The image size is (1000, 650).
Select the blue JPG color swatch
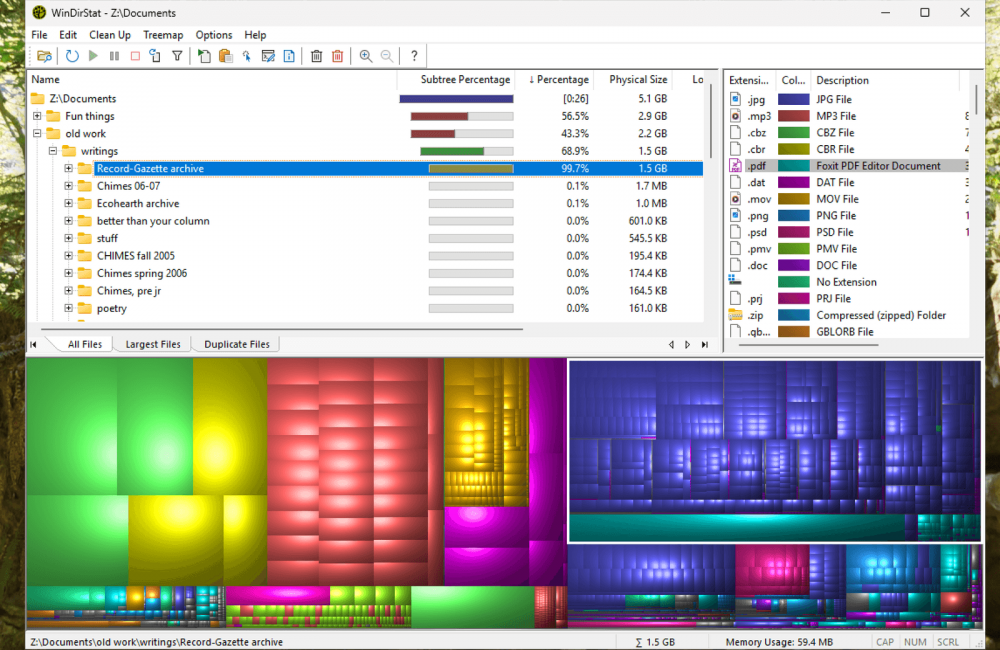coord(793,100)
